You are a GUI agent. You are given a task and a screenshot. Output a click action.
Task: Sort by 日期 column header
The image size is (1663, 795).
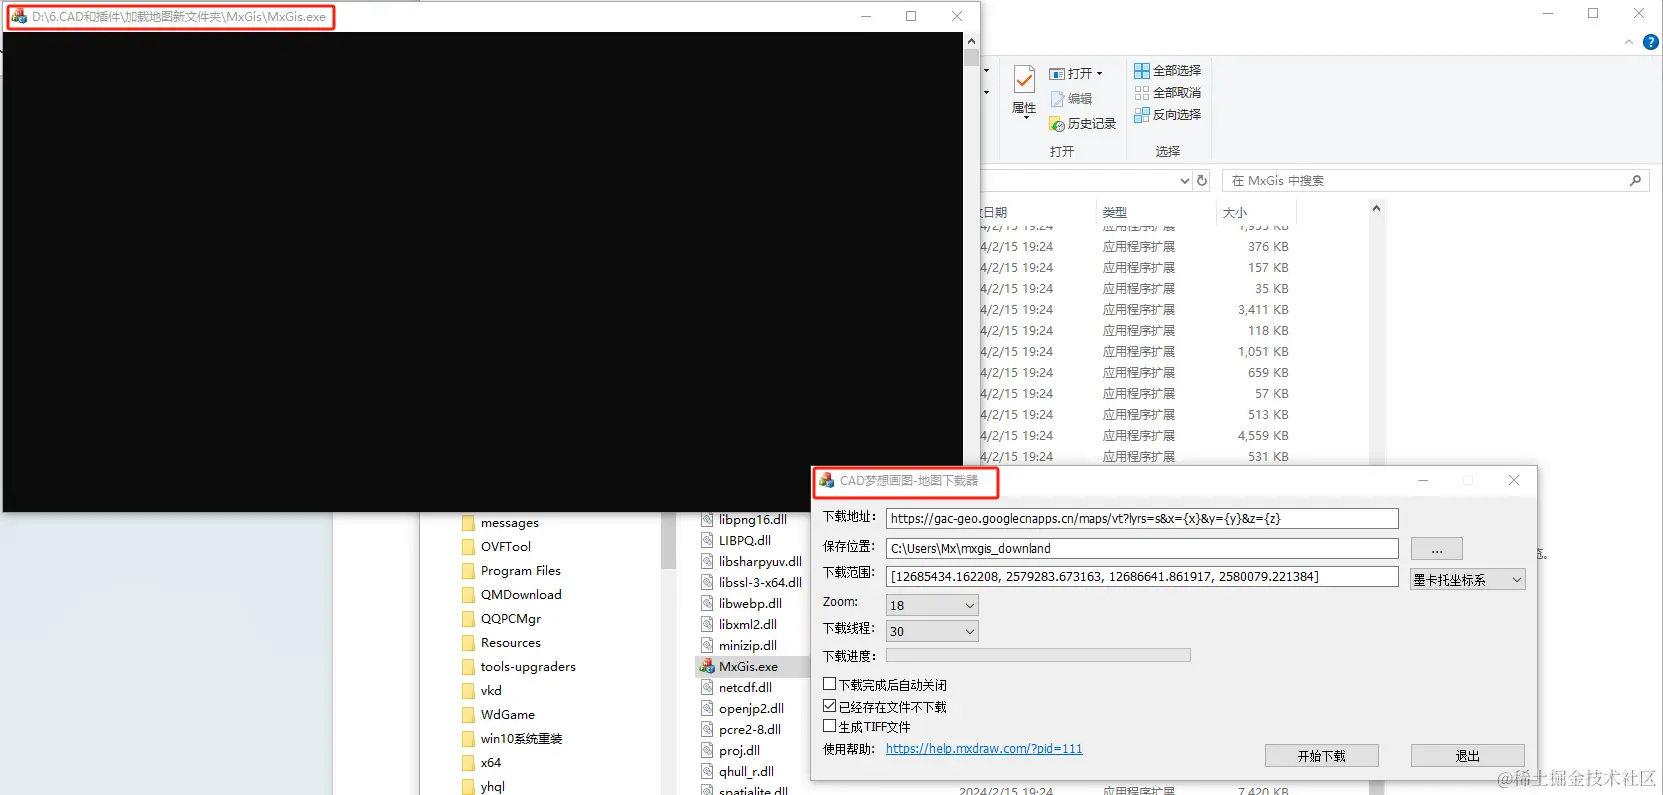tap(995, 213)
